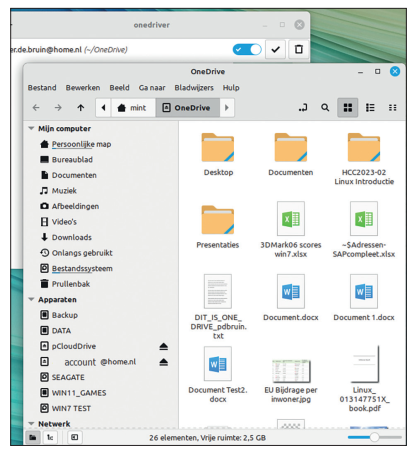Screen dimensions: 408x450
Task: Collapse the Mijn computer section
Action: (31, 128)
